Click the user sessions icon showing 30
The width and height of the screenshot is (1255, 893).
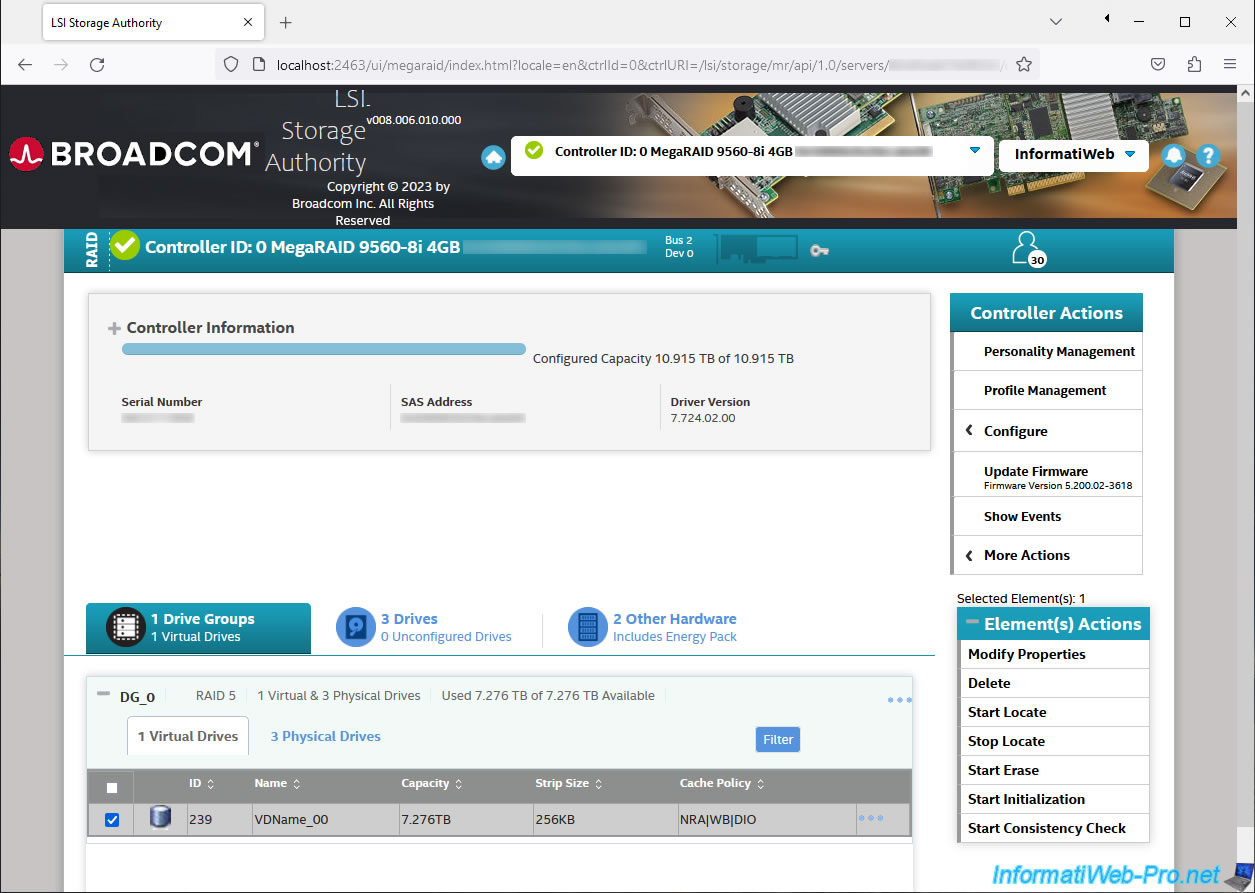(x=1028, y=249)
